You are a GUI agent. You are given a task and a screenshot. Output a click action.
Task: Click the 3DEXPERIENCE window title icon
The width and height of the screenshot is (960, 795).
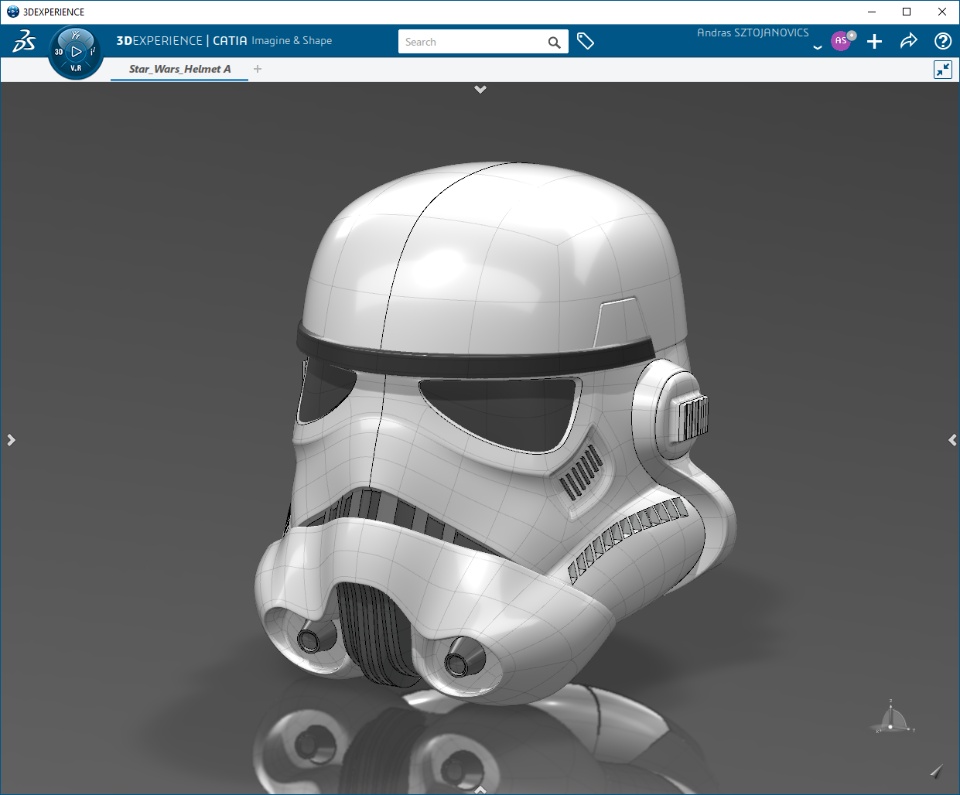pyautogui.click(x=13, y=12)
